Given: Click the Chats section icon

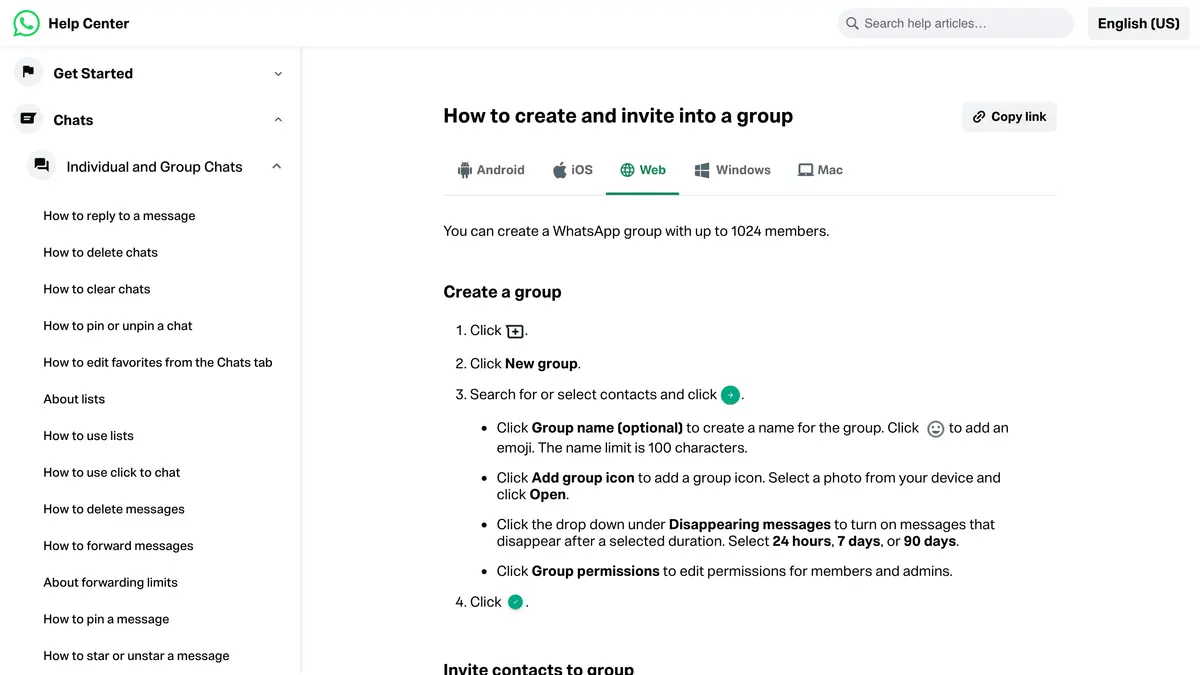Looking at the screenshot, I should pyautogui.click(x=28, y=119).
